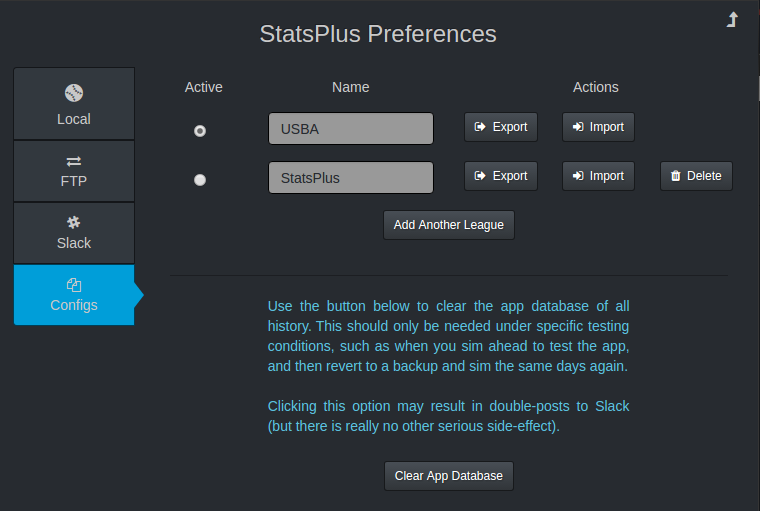Screen dimensions: 760x511
Task: Click the transfer arrows icon above FTP
Action: [x=74, y=161]
